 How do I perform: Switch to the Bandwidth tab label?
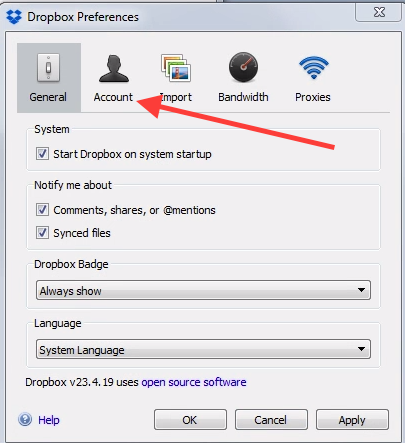pos(243,97)
